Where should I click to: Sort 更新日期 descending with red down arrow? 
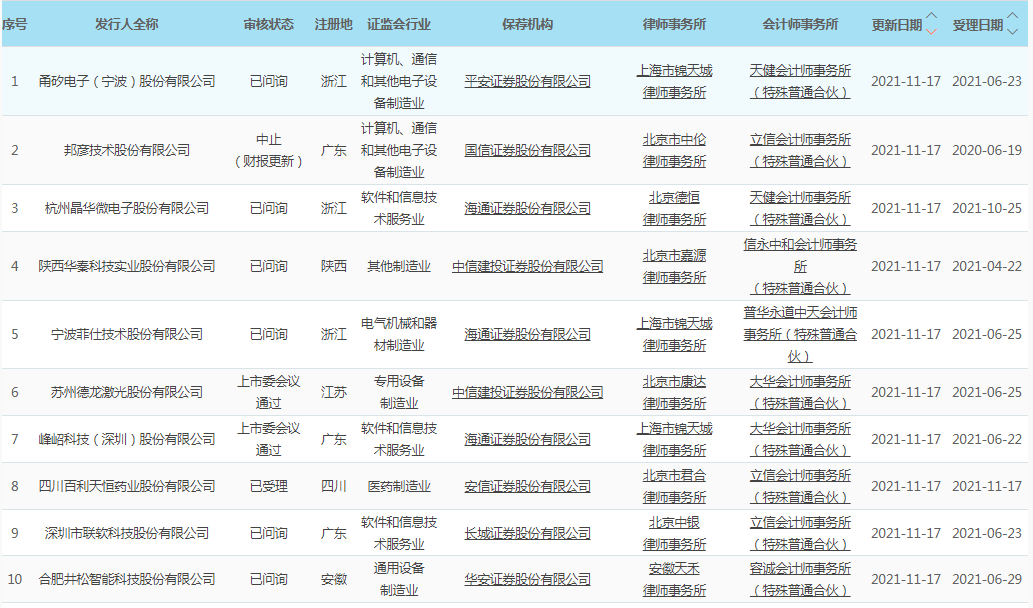point(932,31)
